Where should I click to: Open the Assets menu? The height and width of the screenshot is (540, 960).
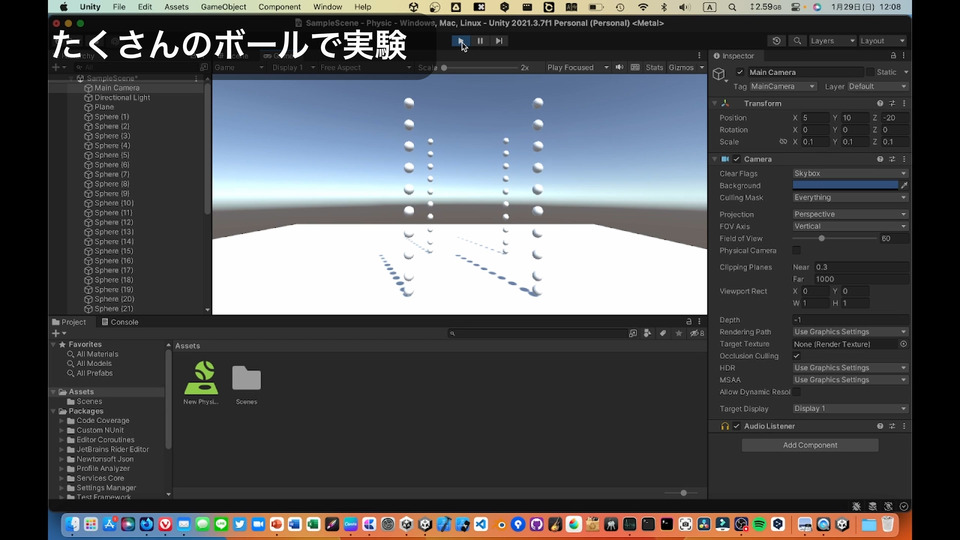pyautogui.click(x=176, y=7)
